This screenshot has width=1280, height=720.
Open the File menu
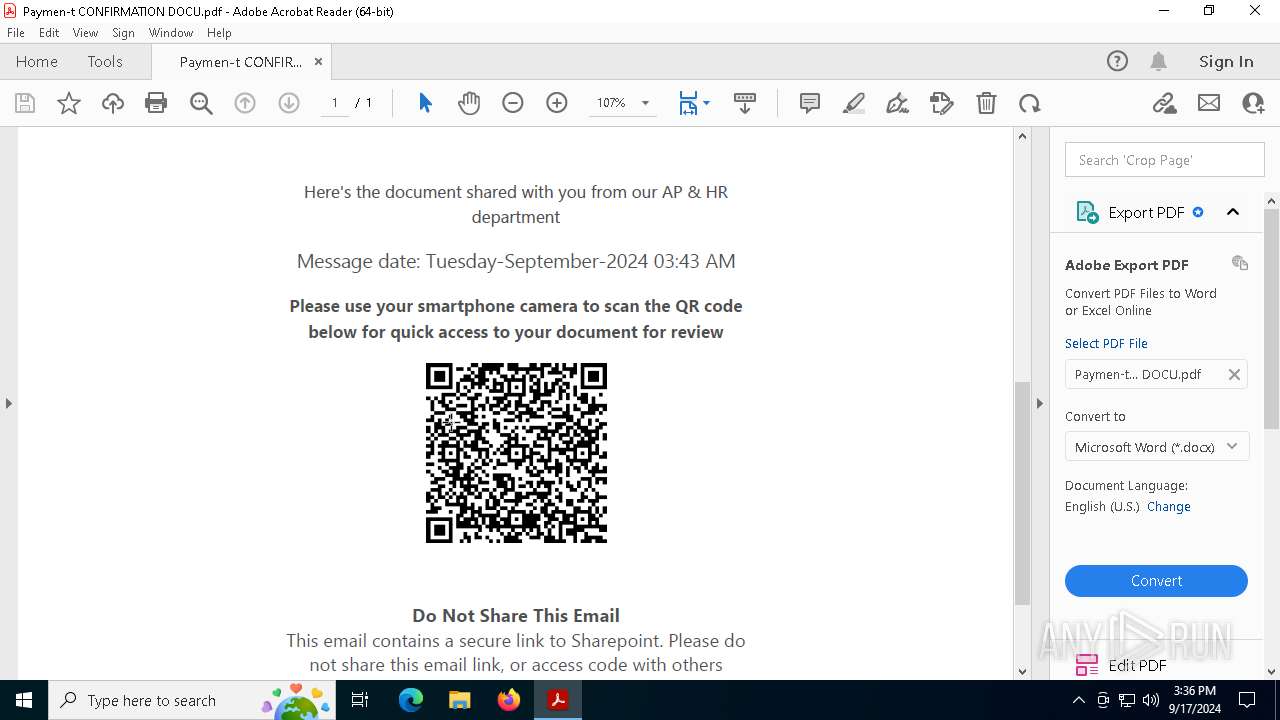pyautogui.click(x=16, y=33)
